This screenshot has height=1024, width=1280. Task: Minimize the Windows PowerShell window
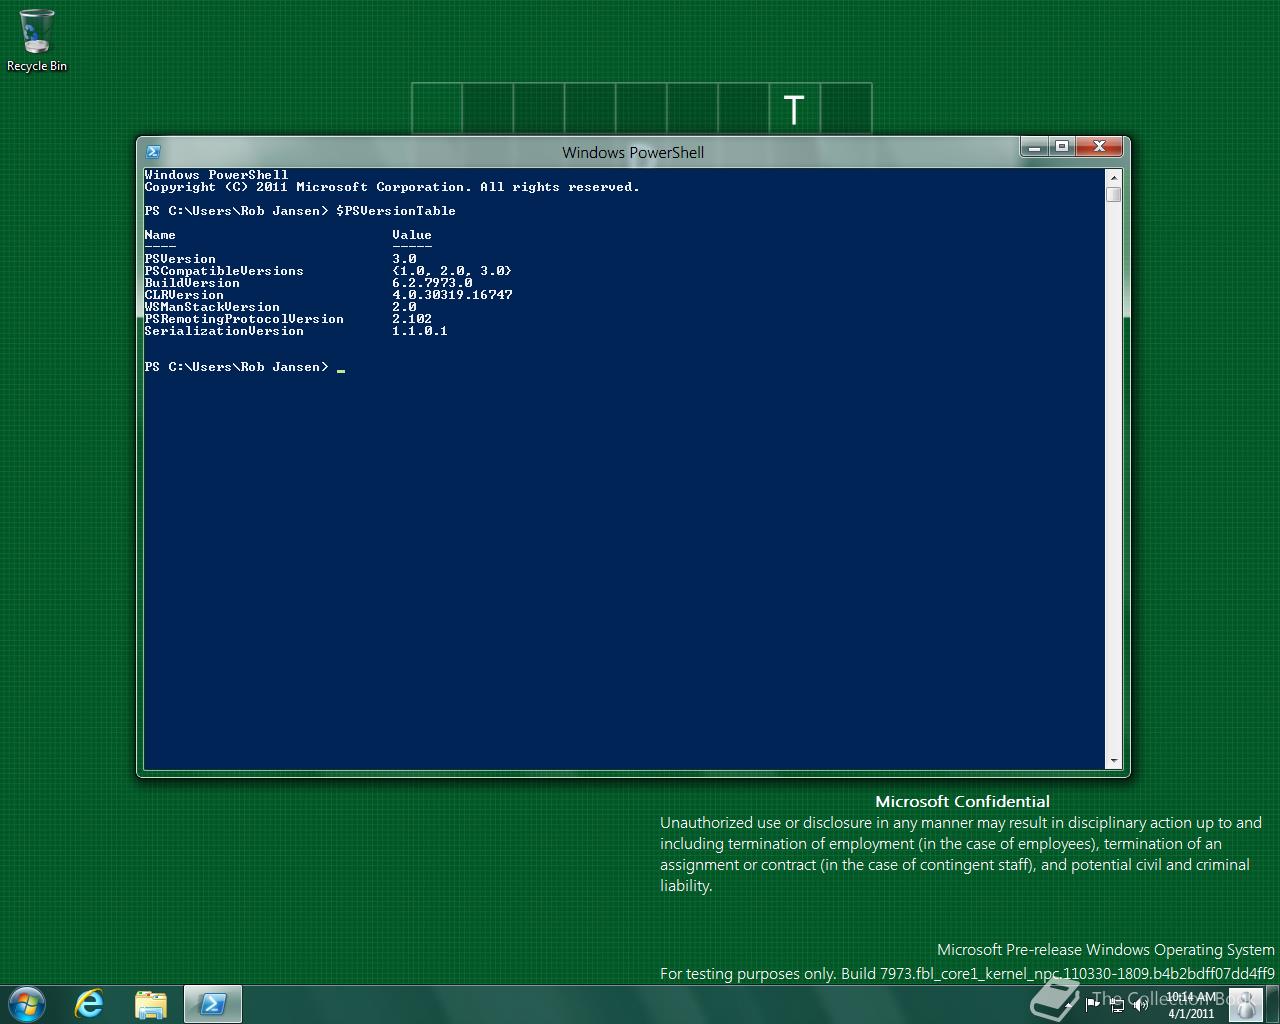[1035, 147]
